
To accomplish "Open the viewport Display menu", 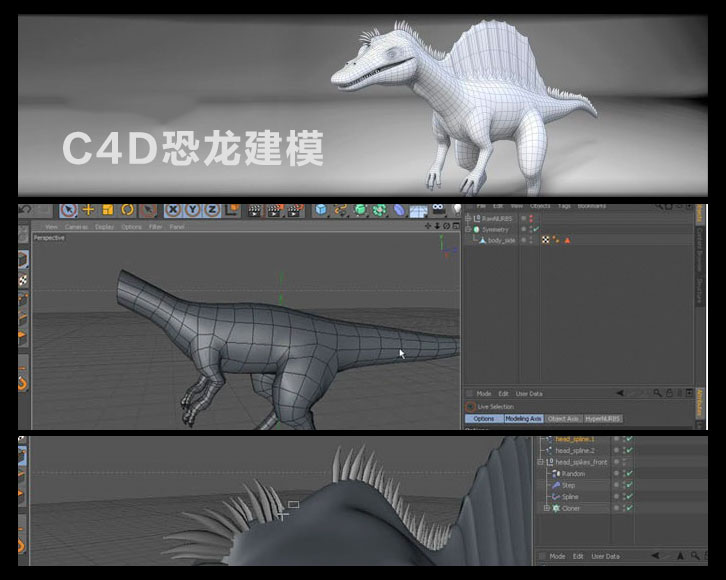I will pos(104,227).
